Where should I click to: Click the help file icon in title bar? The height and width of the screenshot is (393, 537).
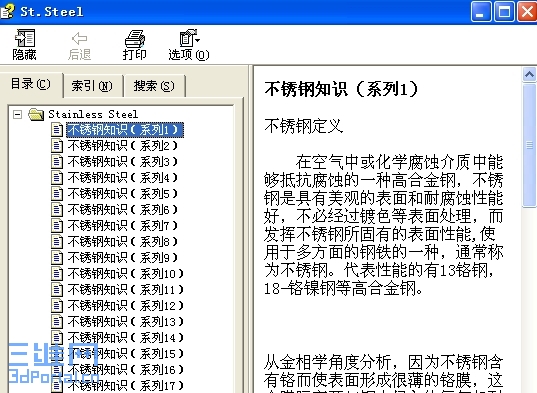click(7, 11)
